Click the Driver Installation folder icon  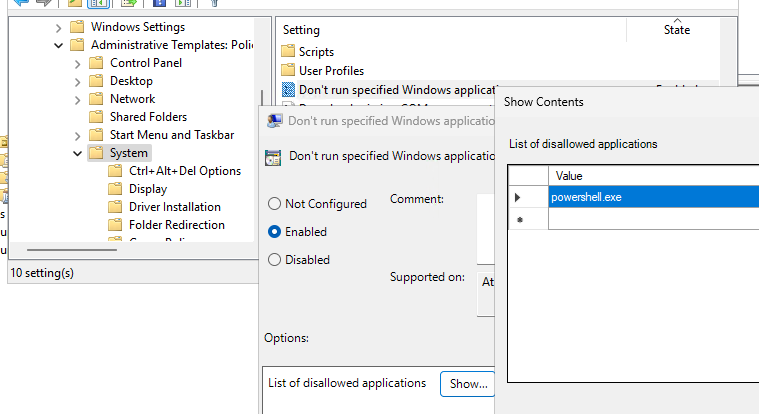coord(116,207)
